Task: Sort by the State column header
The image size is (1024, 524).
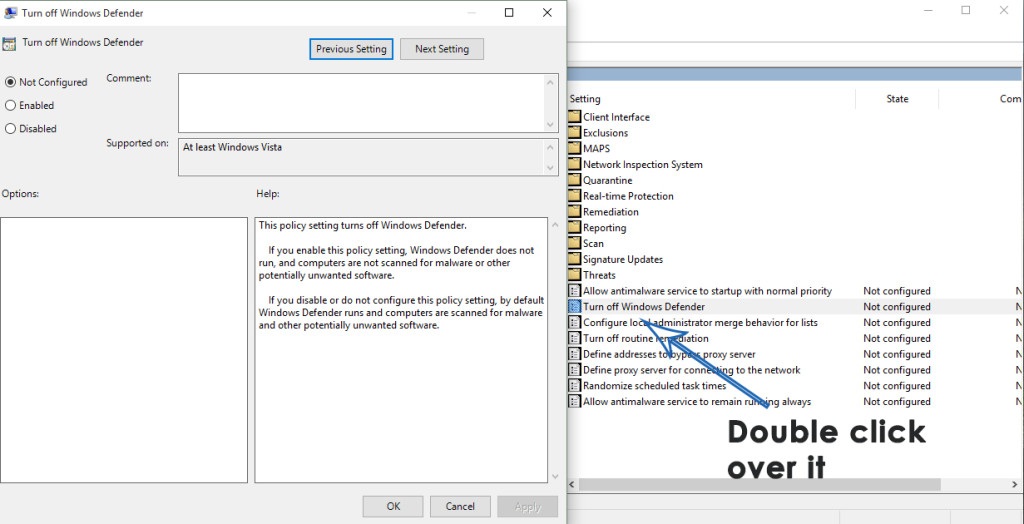Action: pos(897,99)
